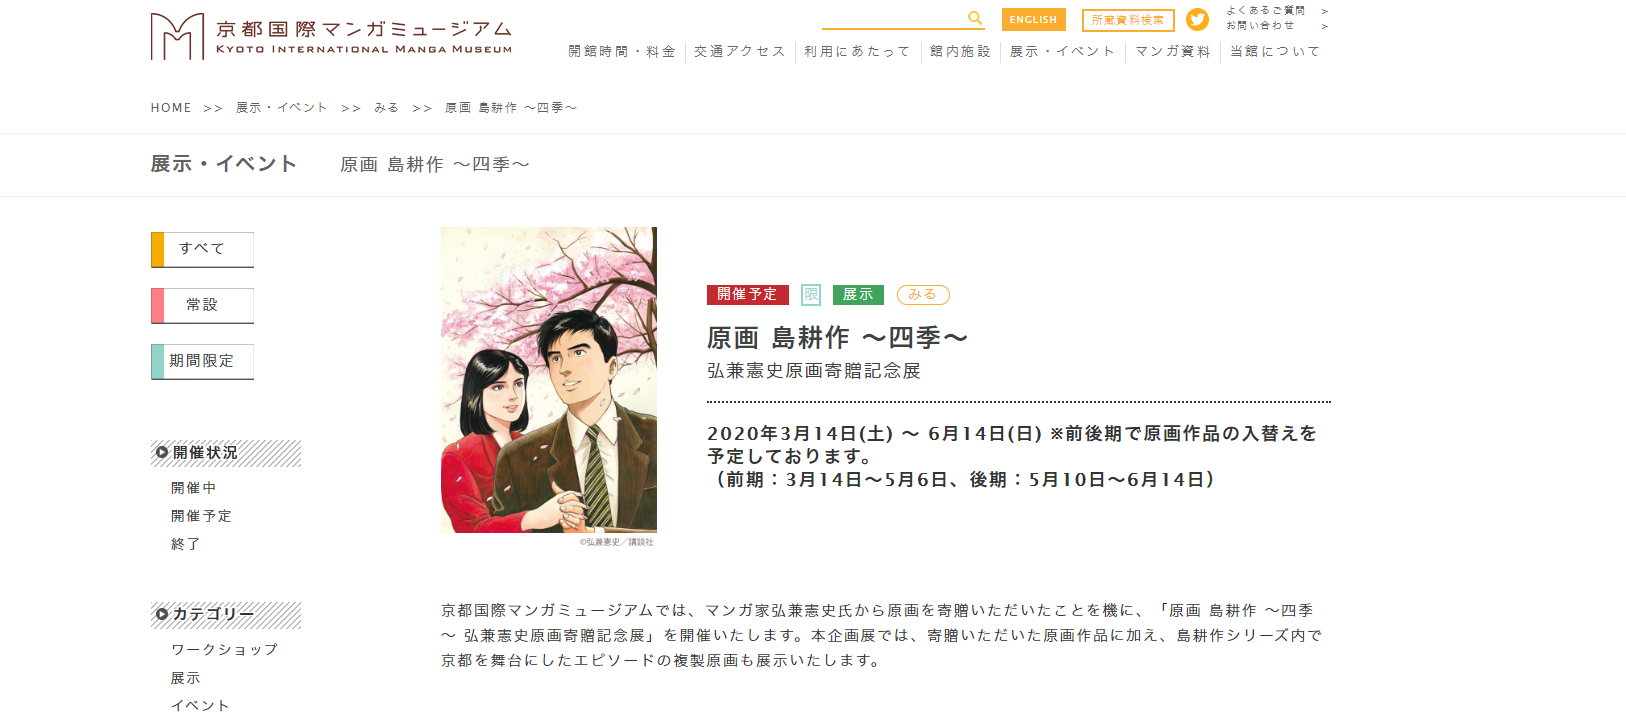Image resolution: width=1626 pixels, height=715 pixels.
Task: Filter by 開催中 status
Action: click(x=194, y=488)
